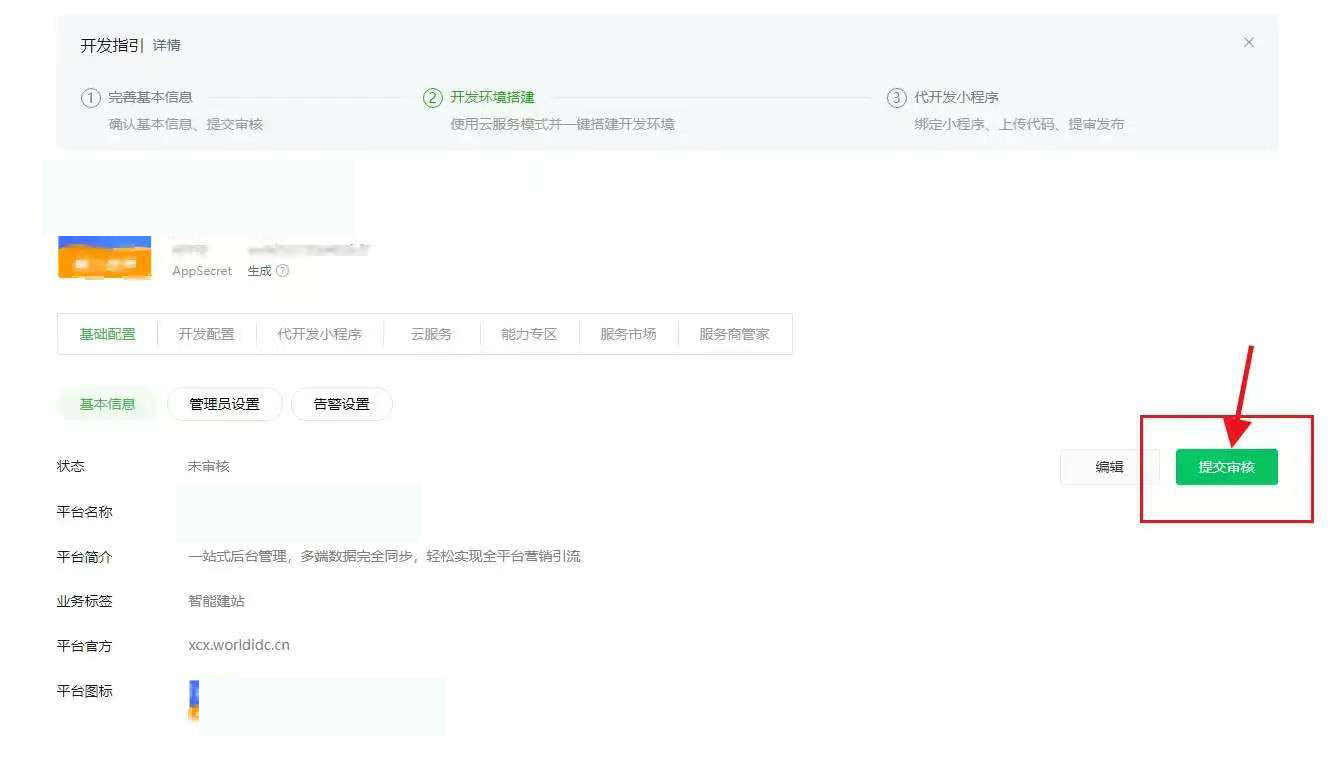
Task: Close the 开发指引 guide panel
Action: coord(1248,43)
